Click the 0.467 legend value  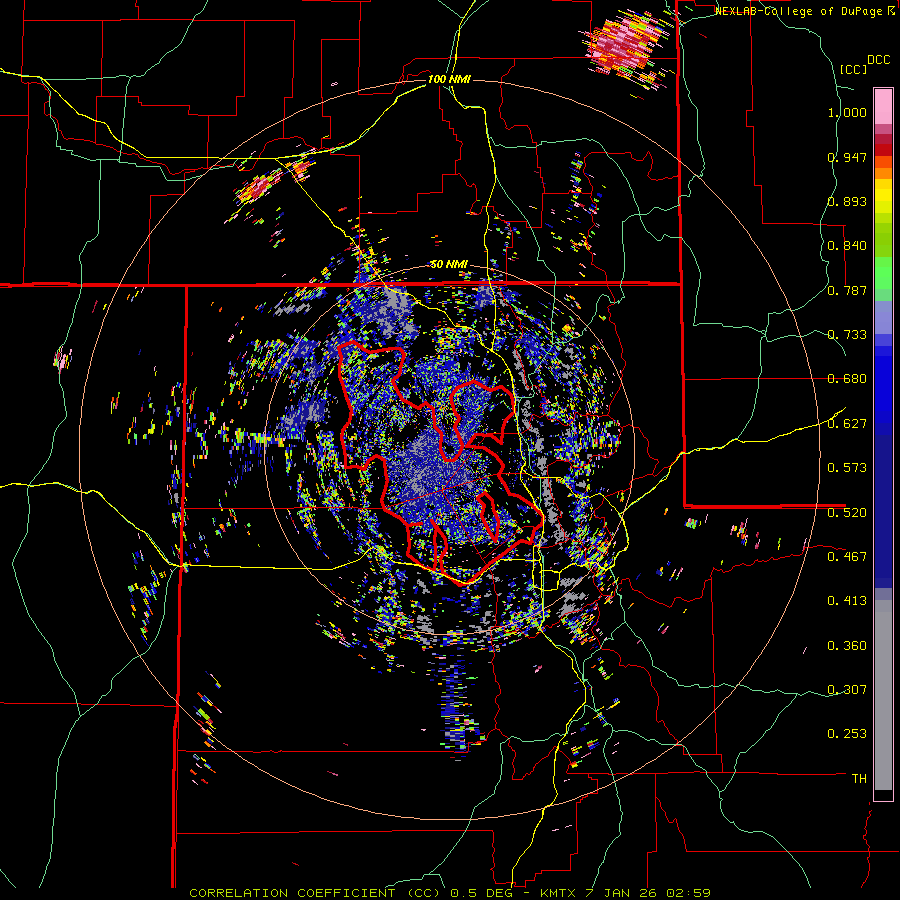click(x=847, y=557)
